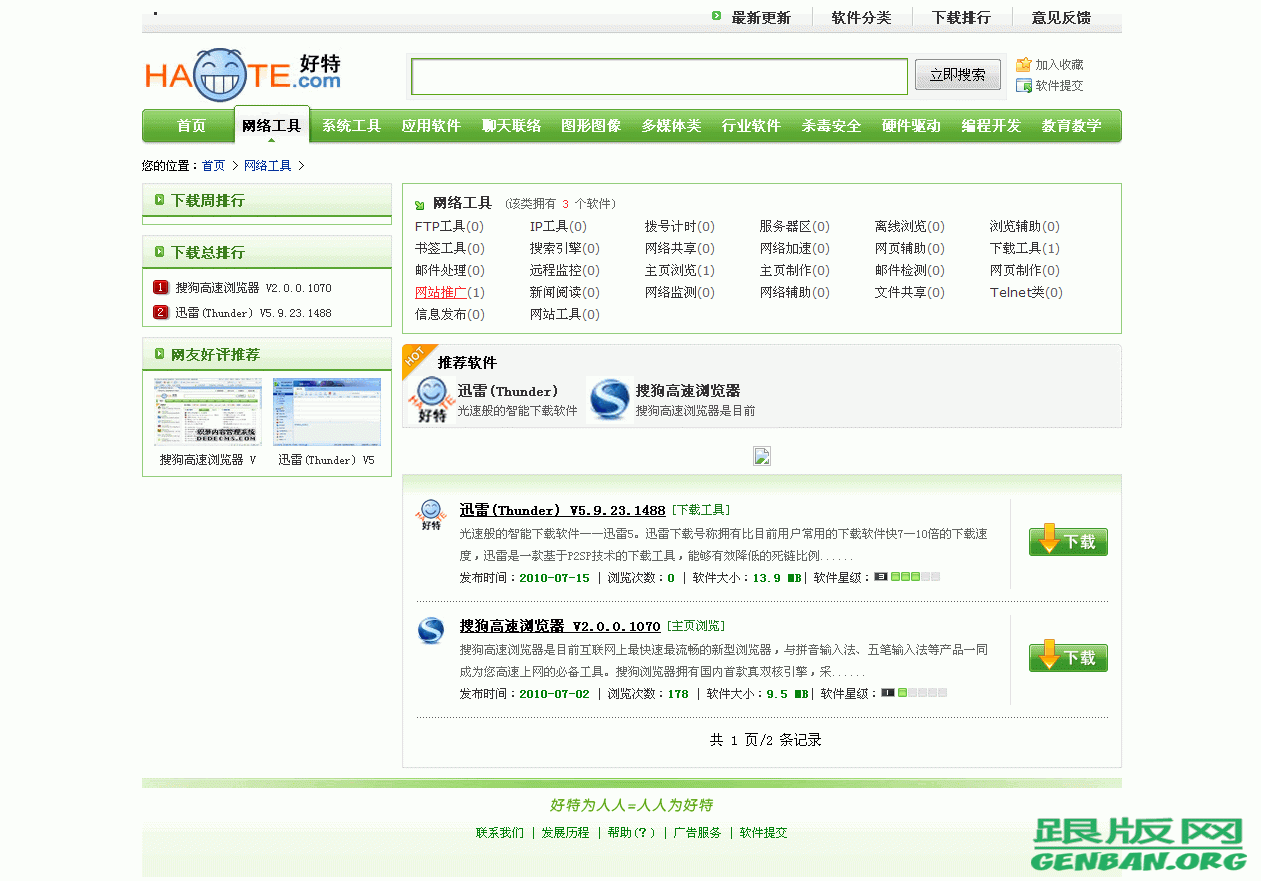The width and height of the screenshot is (1261, 881).
Task: Click the Sogou S icon in the browser download listing
Action: click(430, 631)
